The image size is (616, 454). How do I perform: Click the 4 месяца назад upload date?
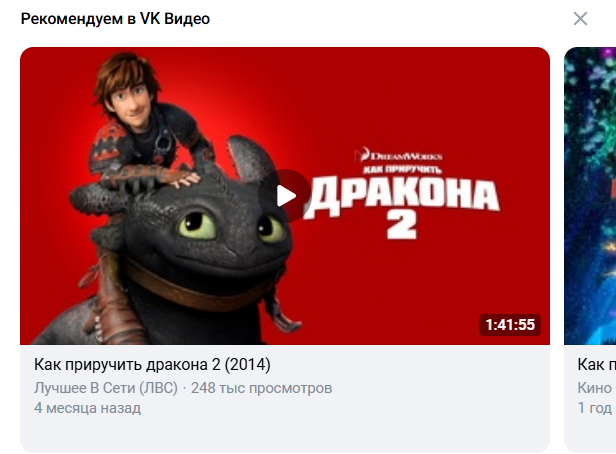coord(87,408)
